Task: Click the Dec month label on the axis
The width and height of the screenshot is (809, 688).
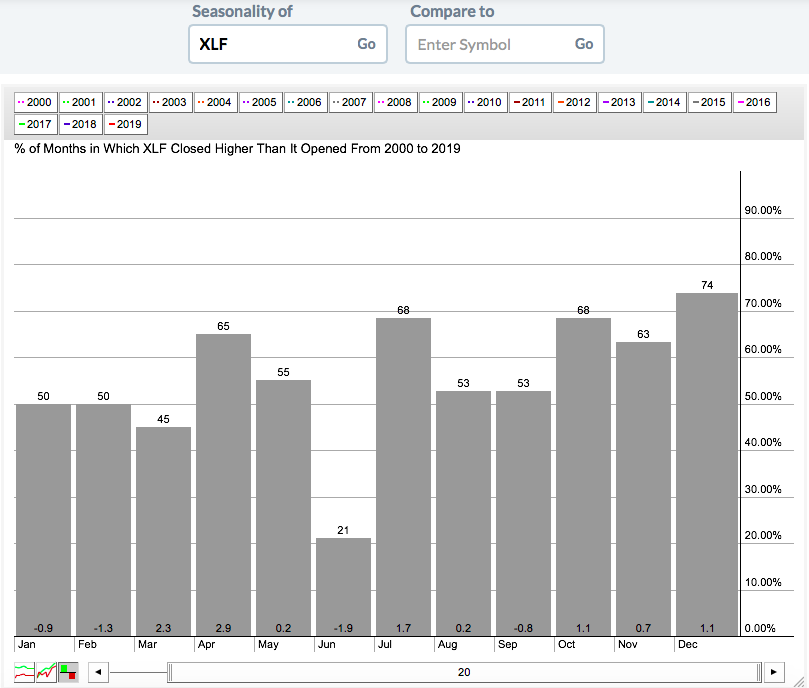Action: 688,644
